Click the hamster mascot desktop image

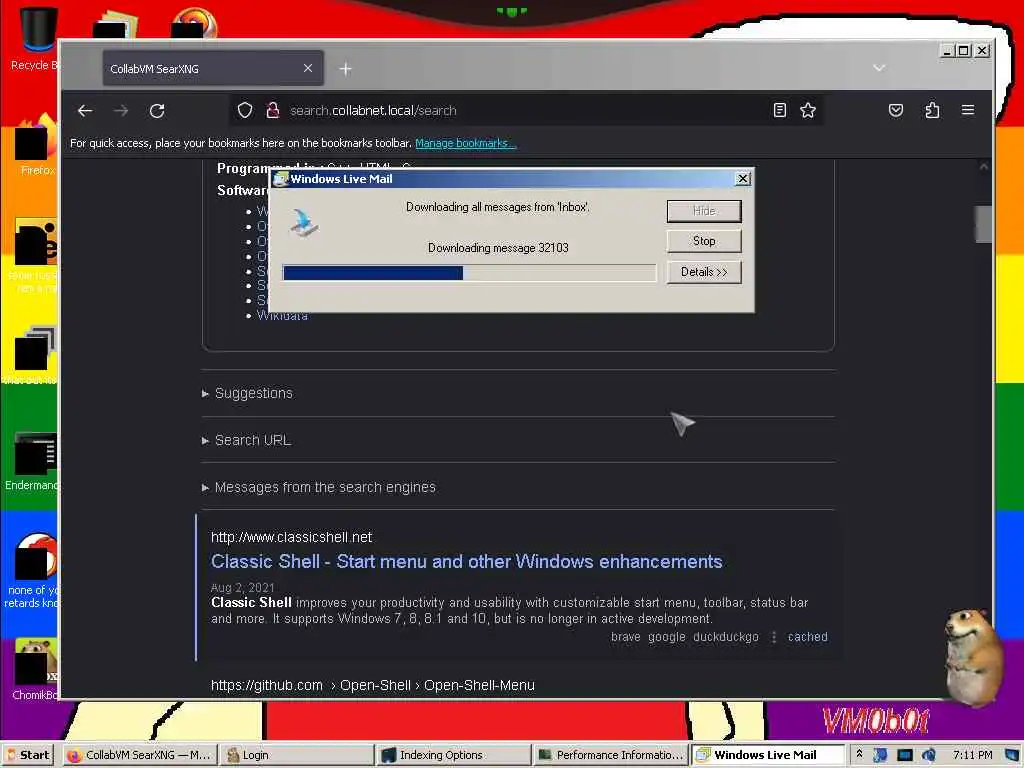pos(972,656)
